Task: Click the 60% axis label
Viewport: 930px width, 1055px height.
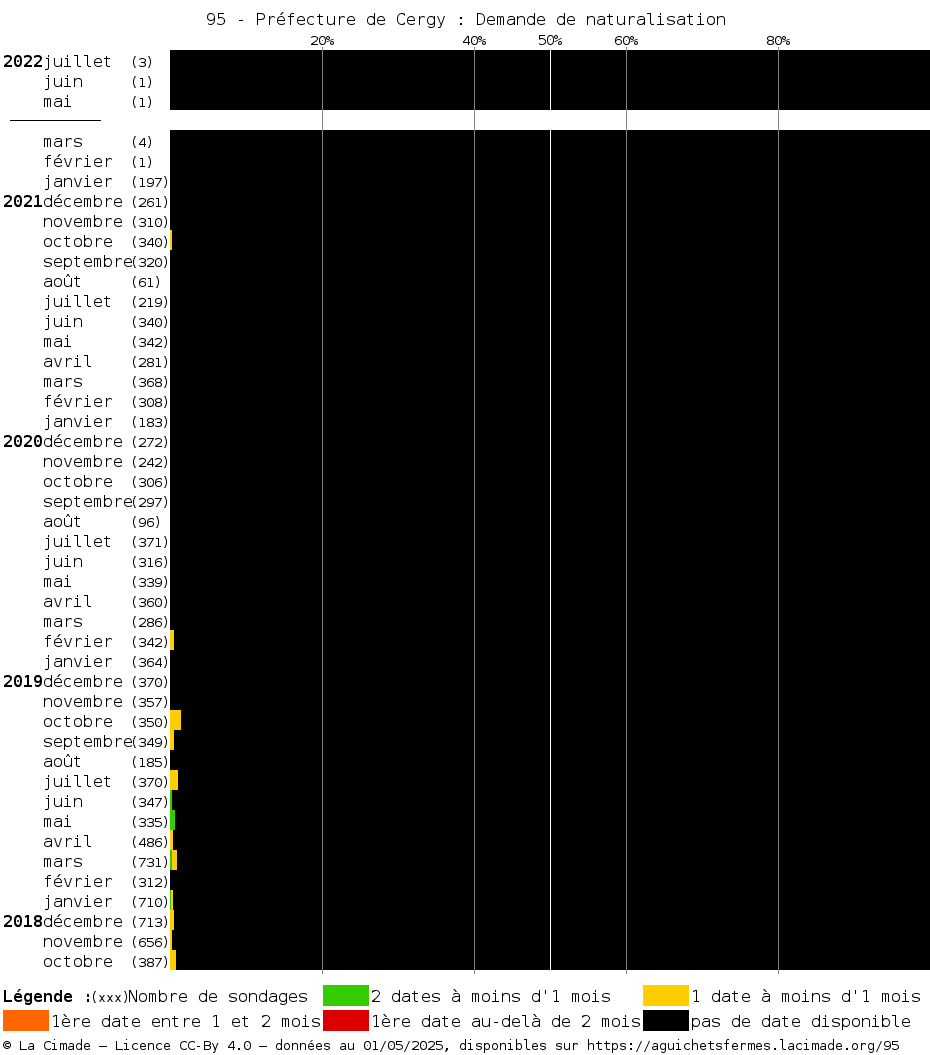Action: tap(626, 40)
